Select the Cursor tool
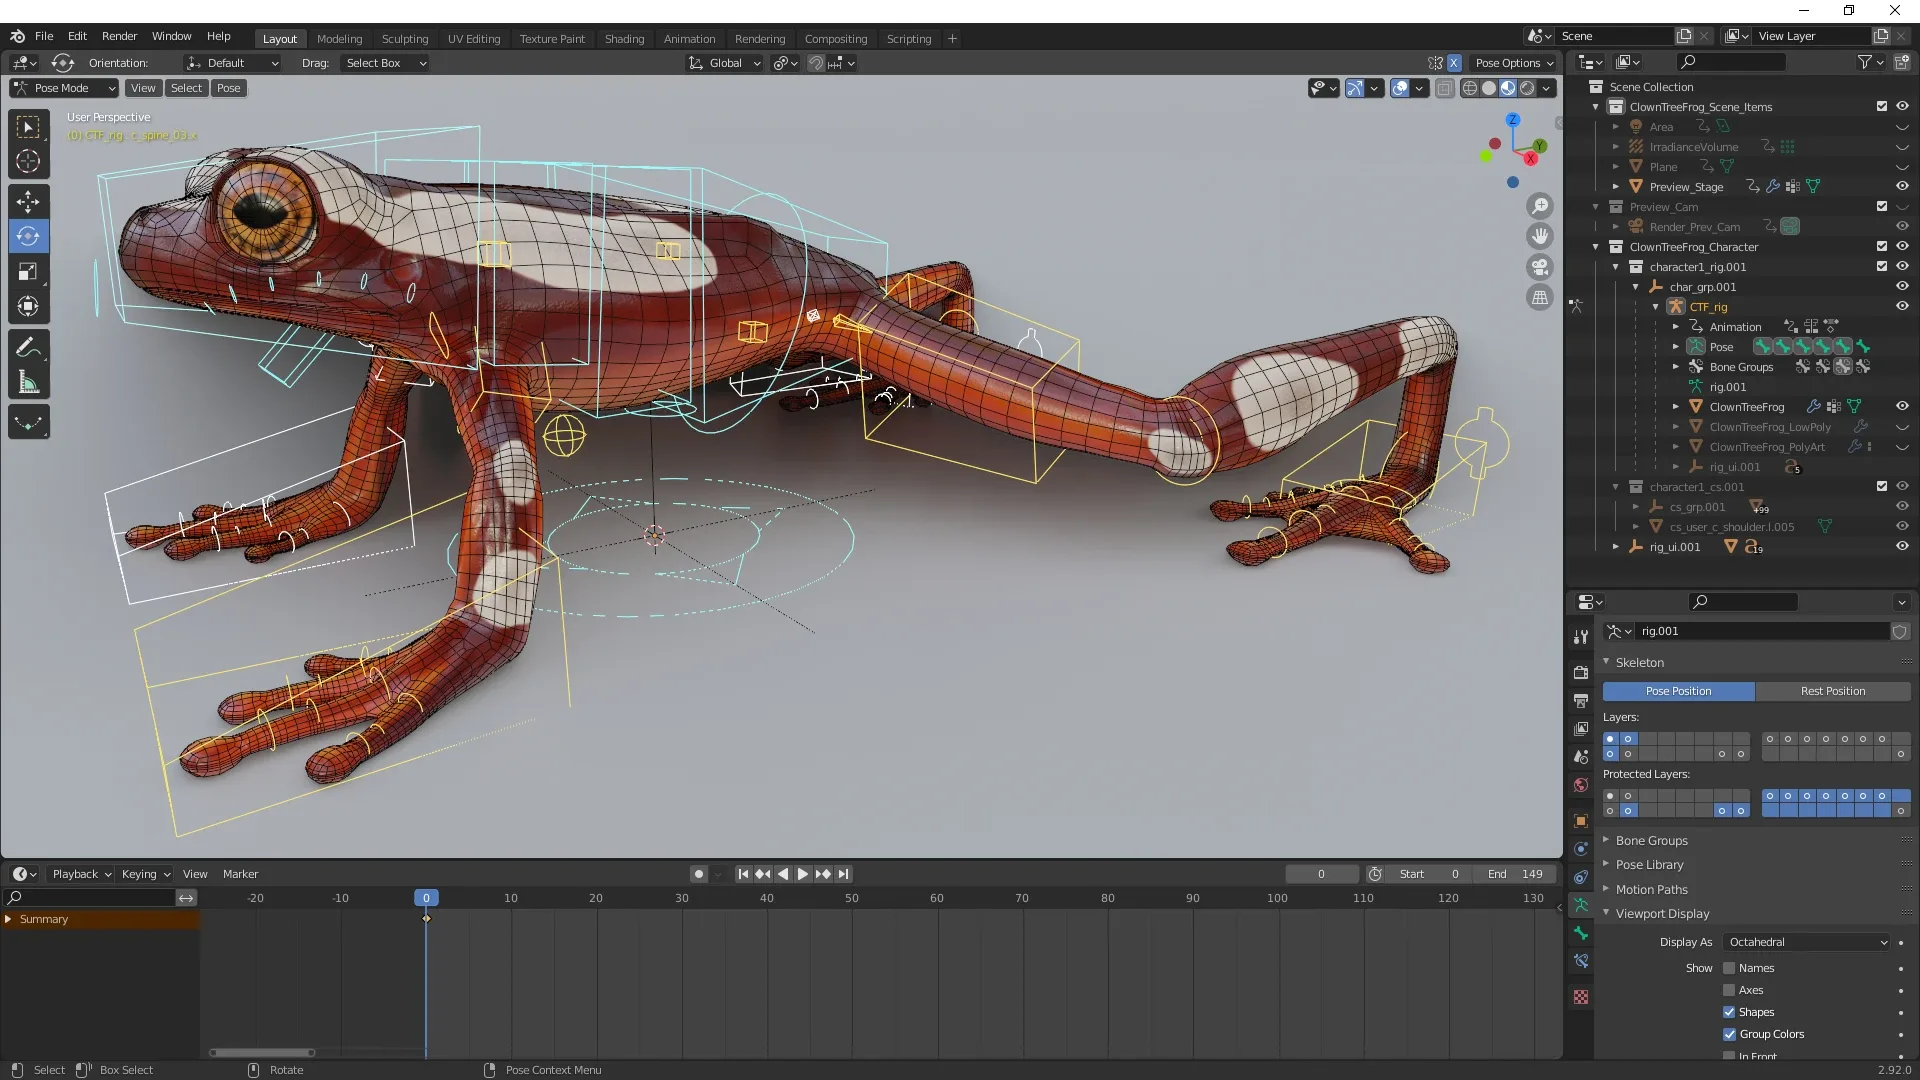The height and width of the screenshot is (1080, 1920). click(x=28, y=161)
